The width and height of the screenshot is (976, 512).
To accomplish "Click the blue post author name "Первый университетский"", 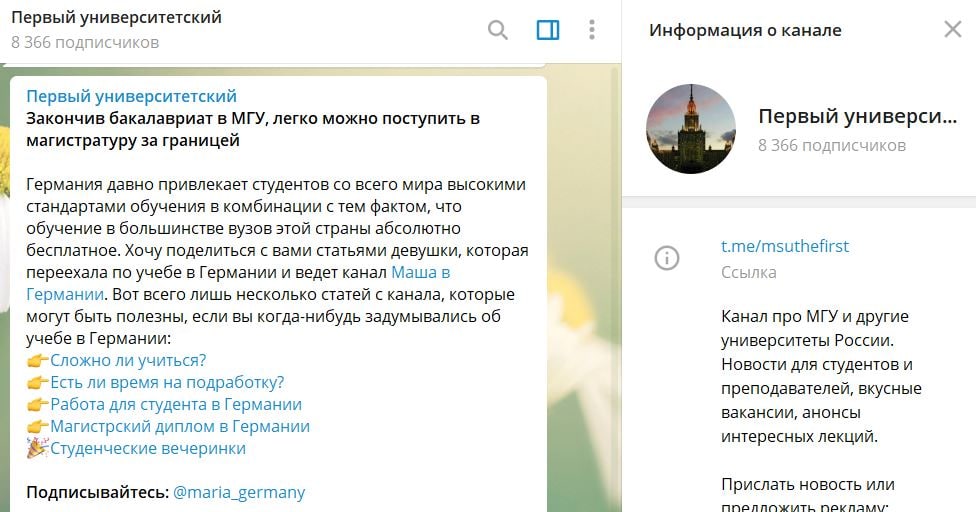I will [x=131, y=96].
